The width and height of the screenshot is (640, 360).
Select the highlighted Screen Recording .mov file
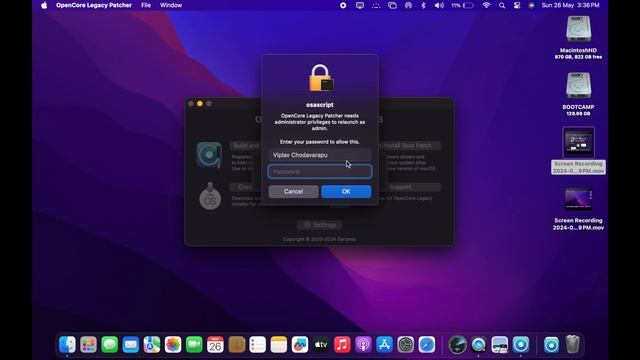(x=578, y=151)
